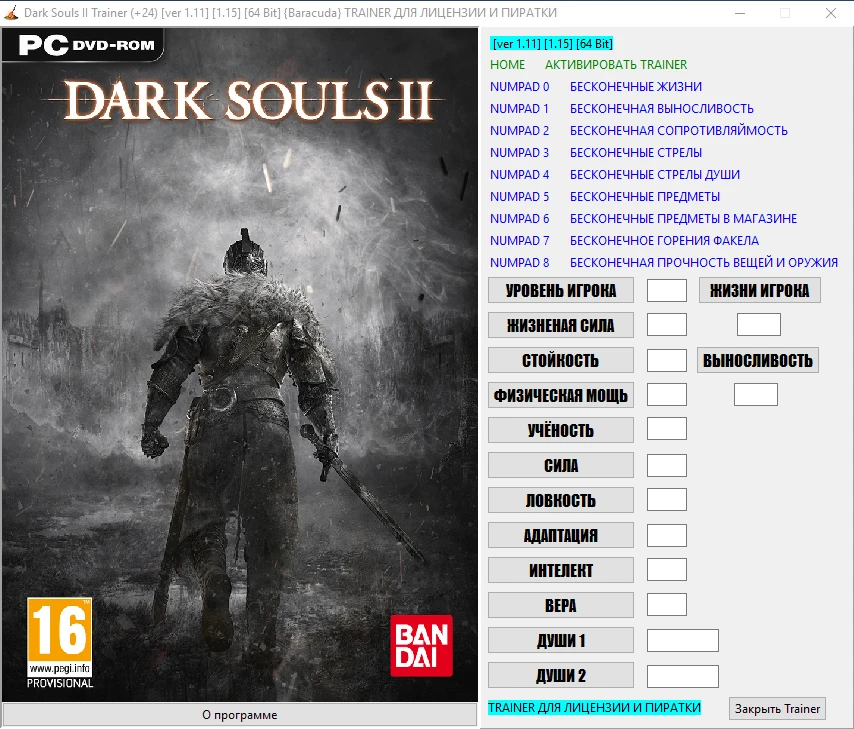The height and width of the screenshot is (729, 854).
Task: Apply the ВЕРА stat
Action: 560,604
